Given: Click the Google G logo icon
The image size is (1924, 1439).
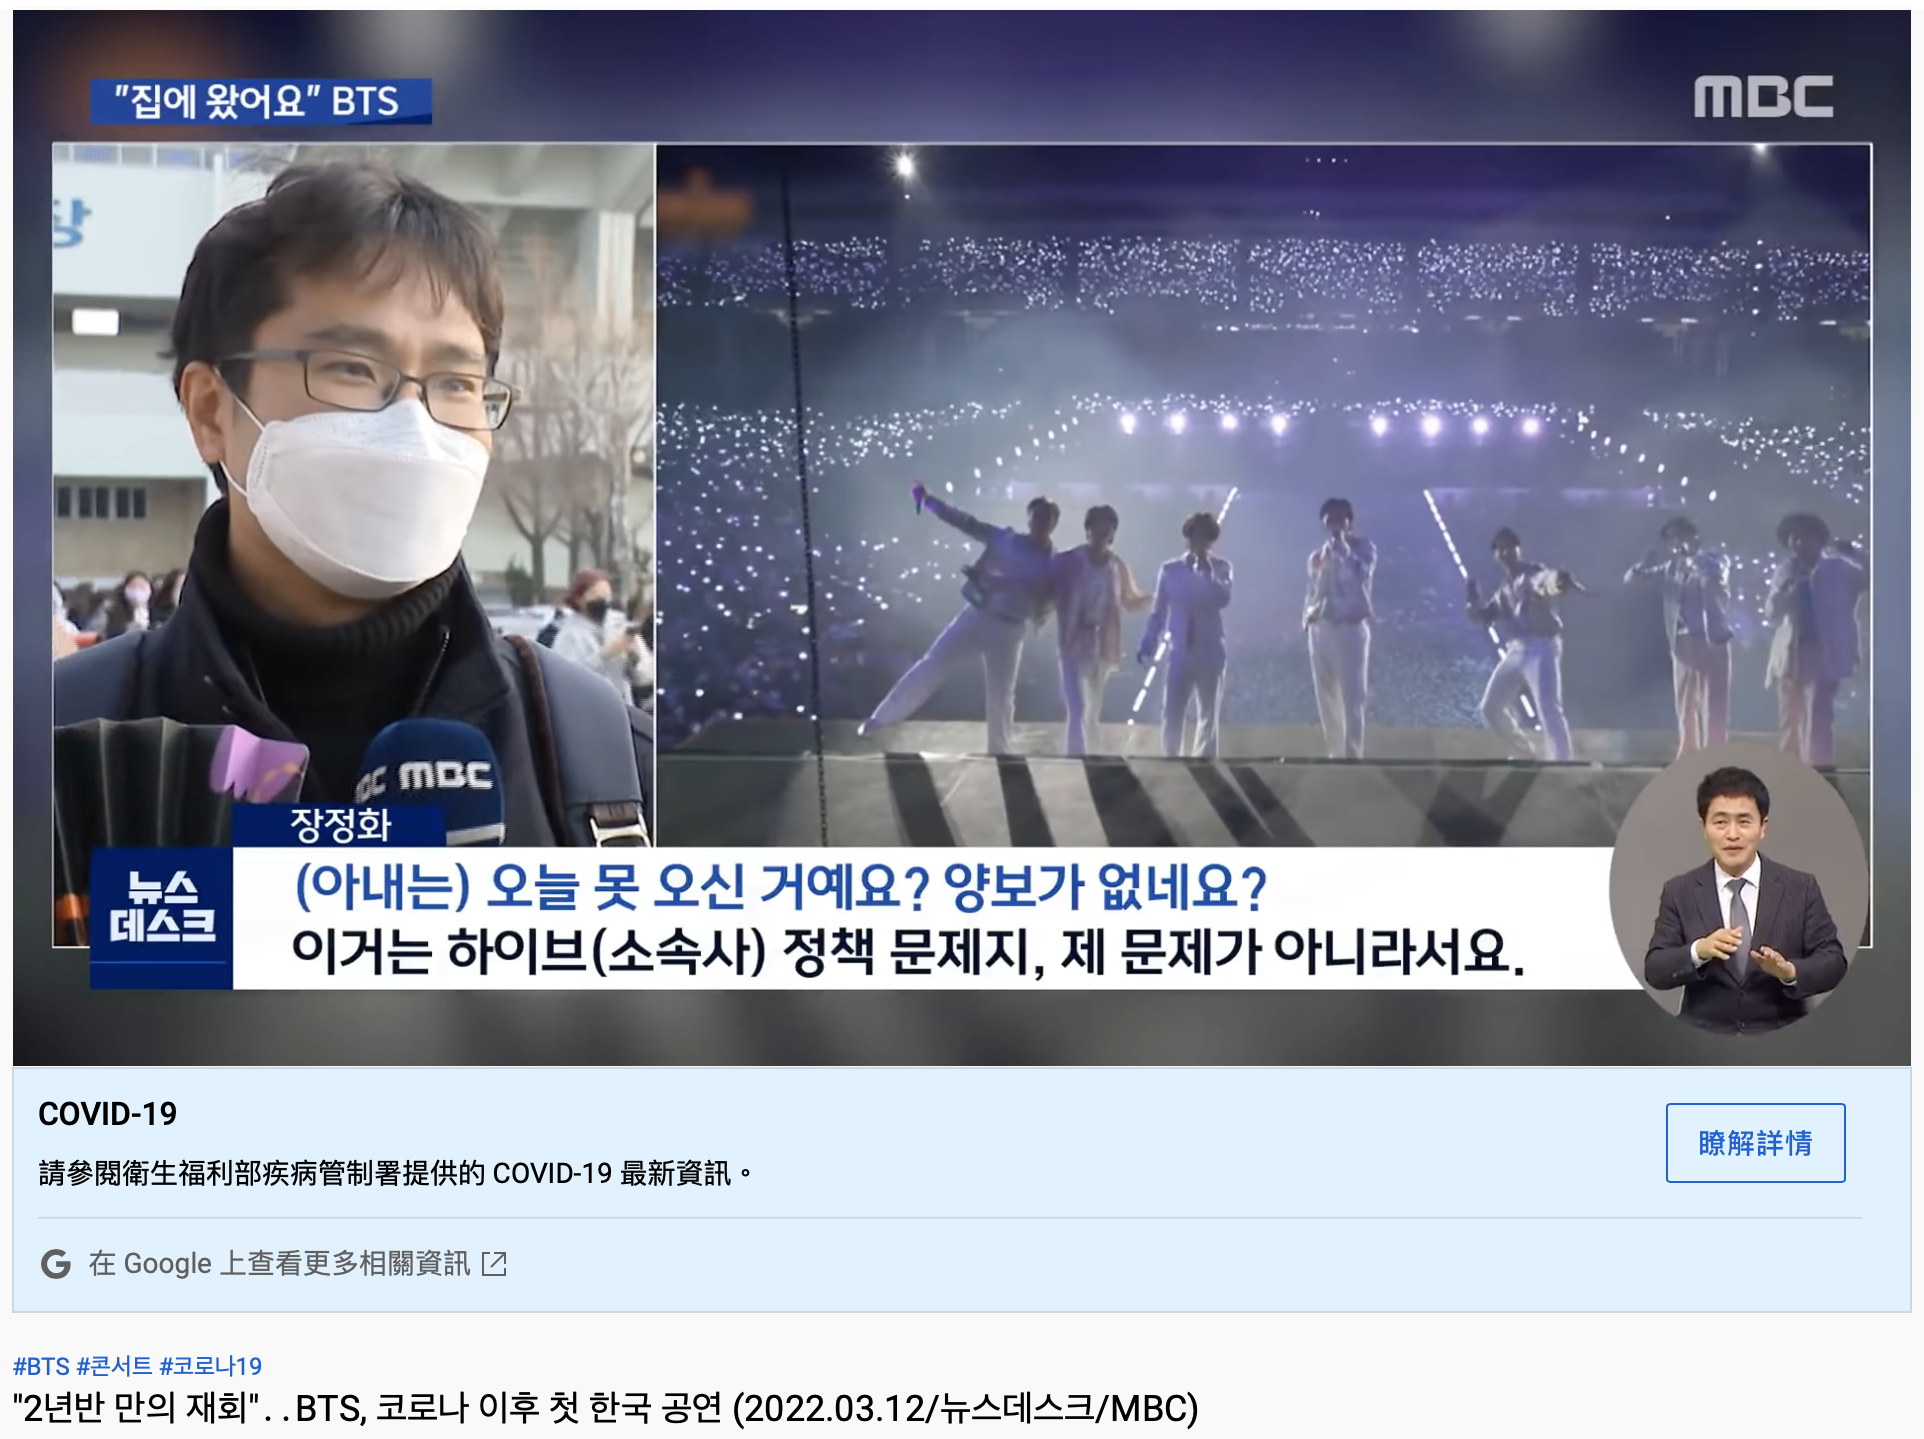Looking at the screenshot, I should (56, 1264).
